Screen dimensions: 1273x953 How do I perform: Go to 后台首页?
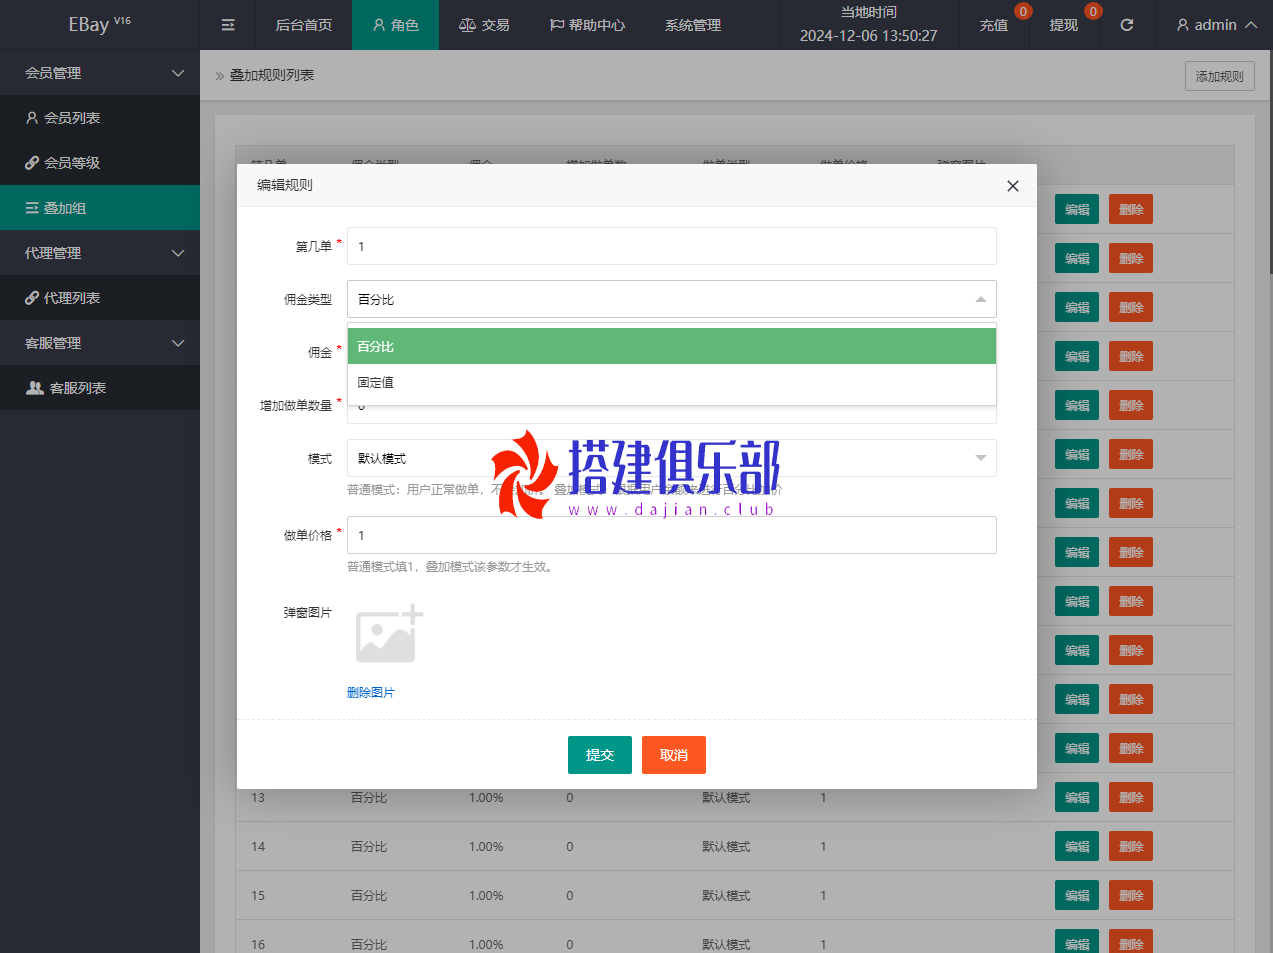(304, 25)
